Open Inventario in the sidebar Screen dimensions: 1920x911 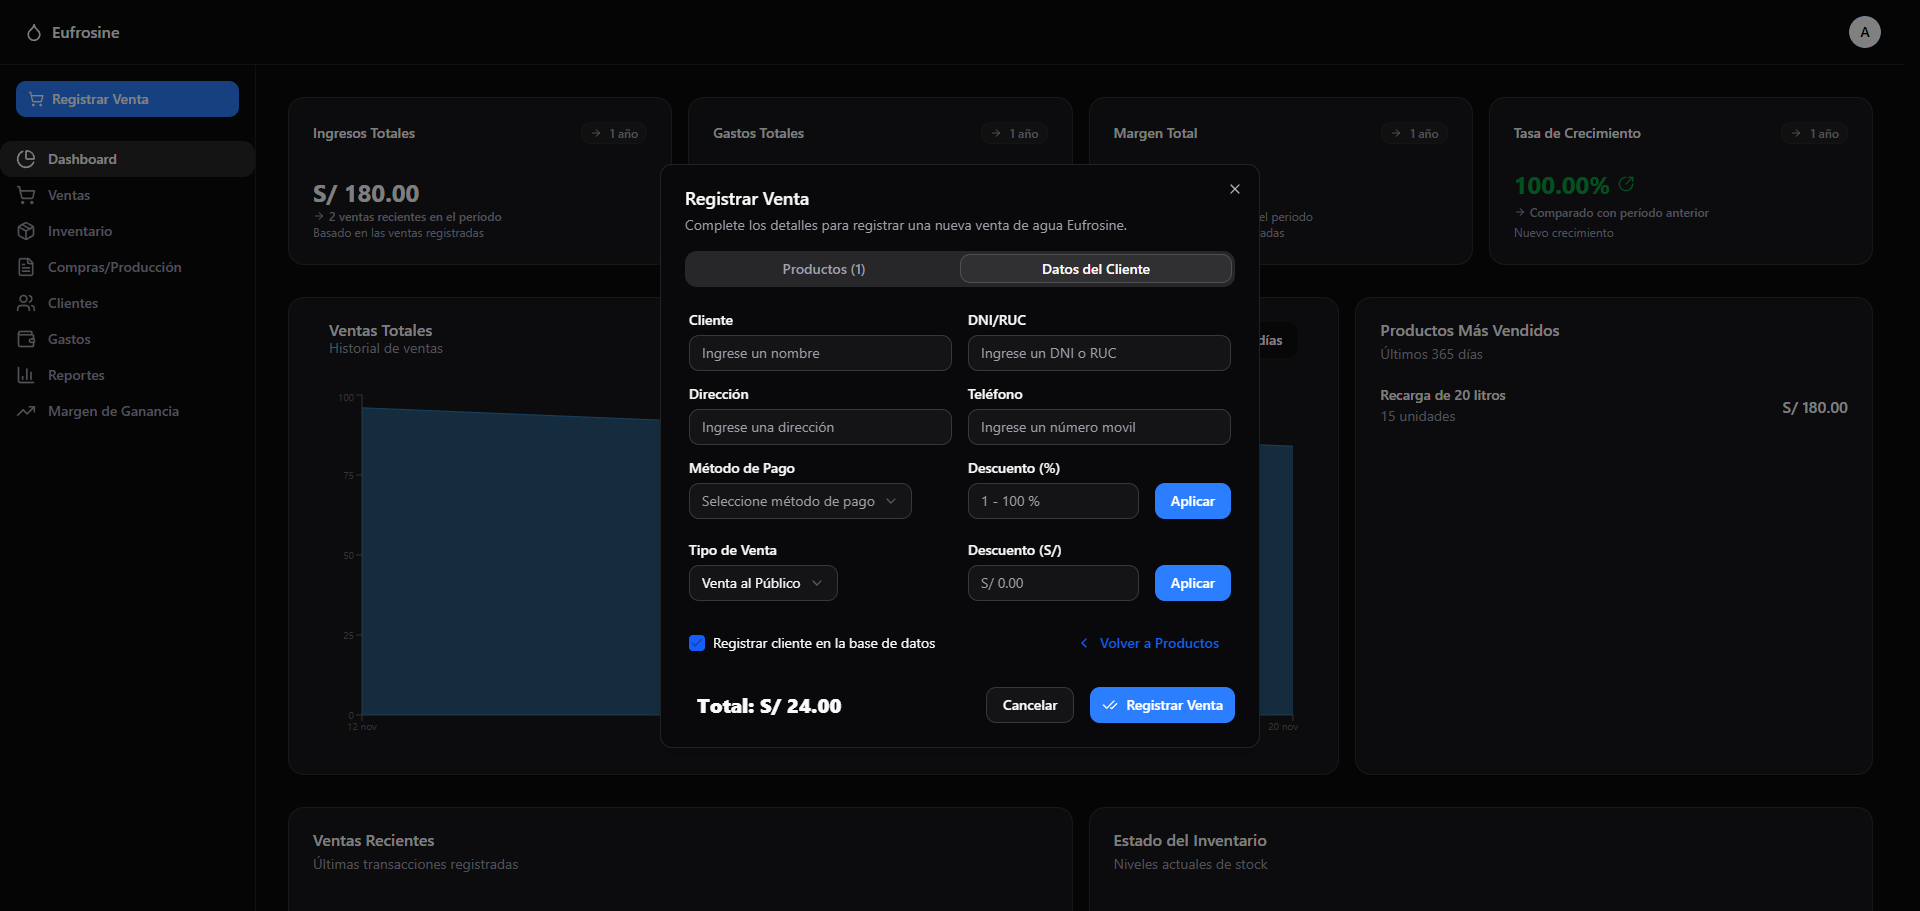point(127,231)
